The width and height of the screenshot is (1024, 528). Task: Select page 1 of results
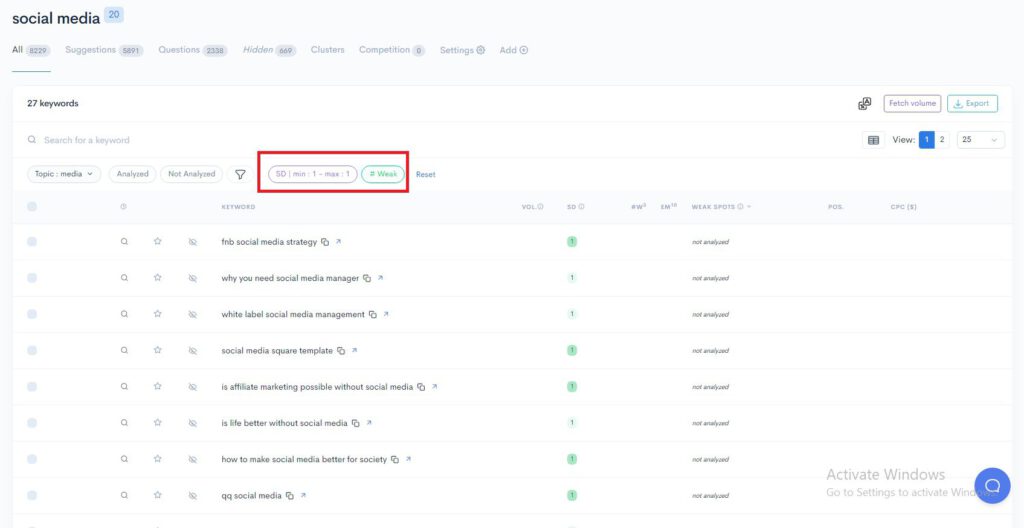(926, 140)
